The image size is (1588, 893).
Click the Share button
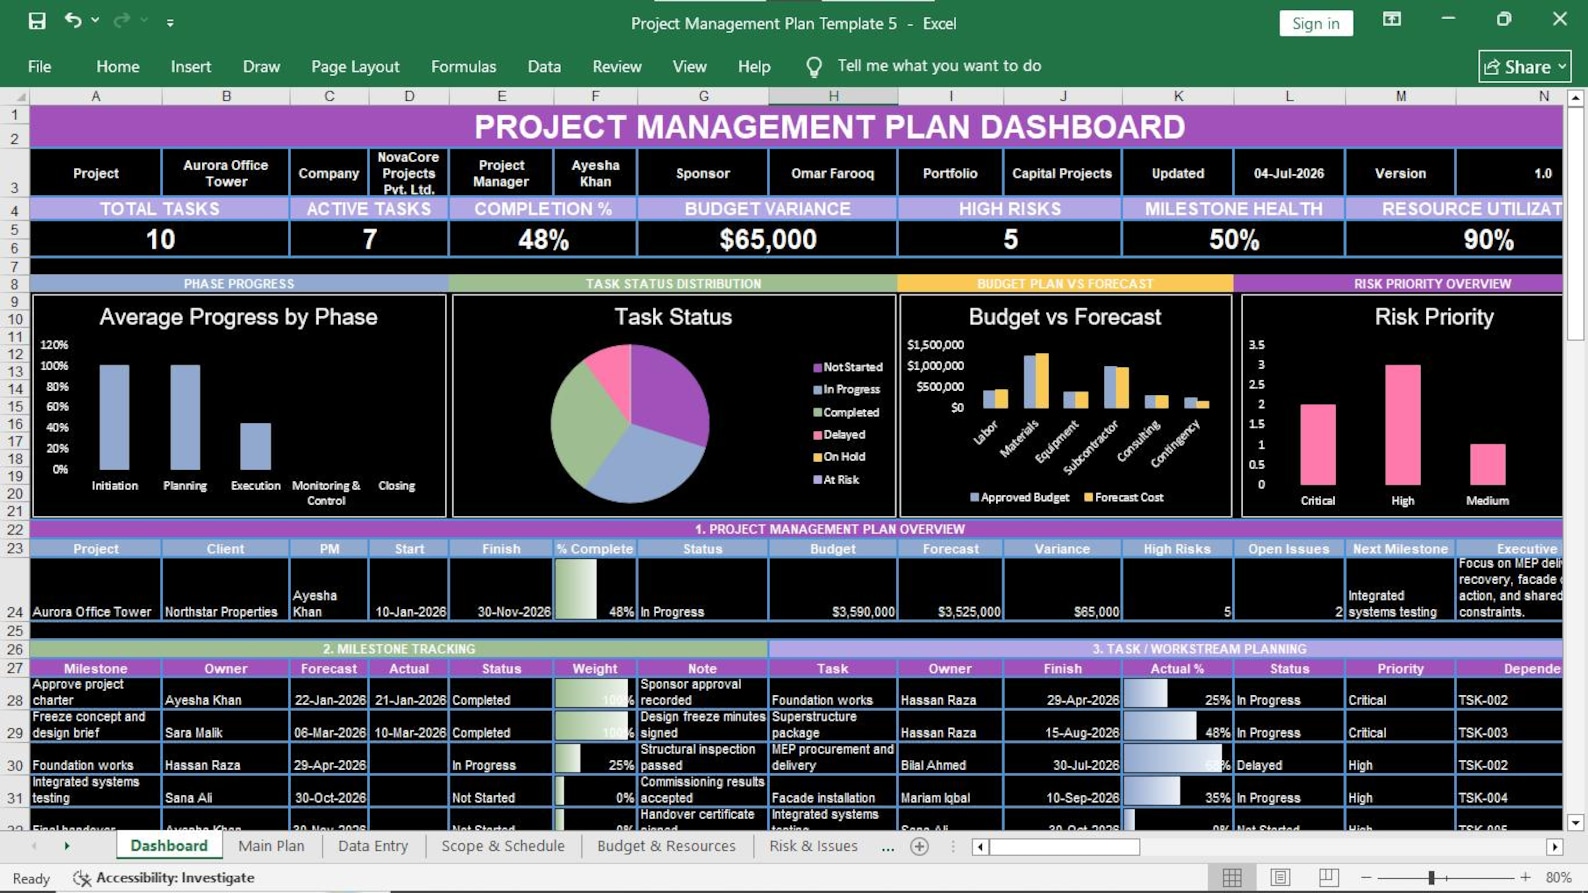(x=1525, y=66)
